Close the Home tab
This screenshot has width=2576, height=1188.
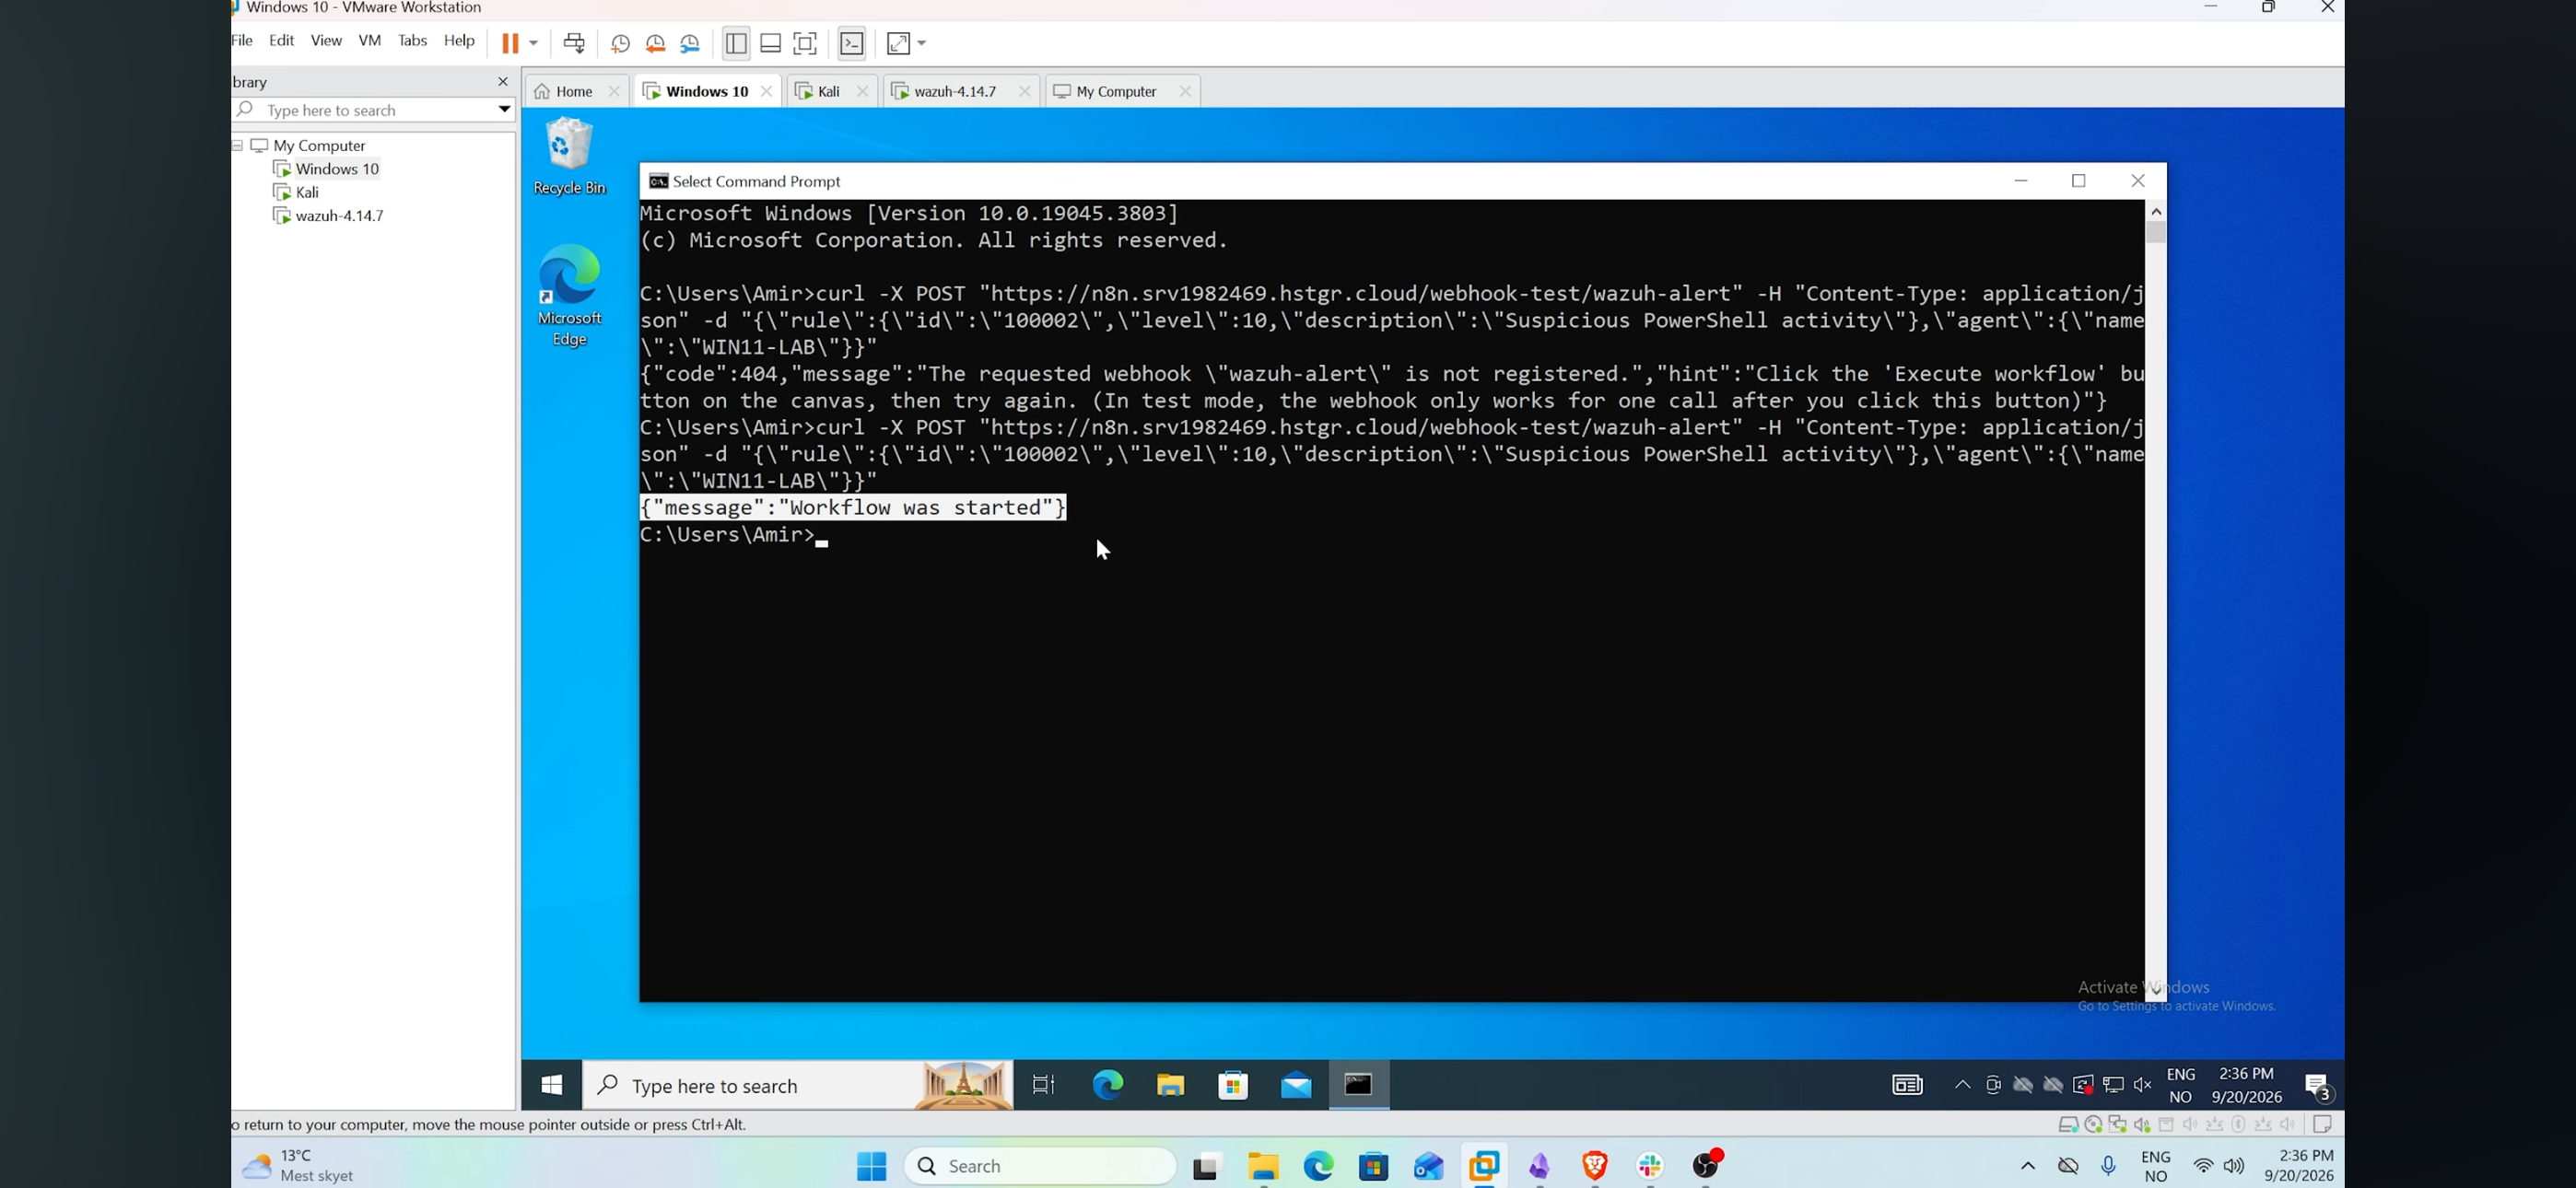(615, 91)
